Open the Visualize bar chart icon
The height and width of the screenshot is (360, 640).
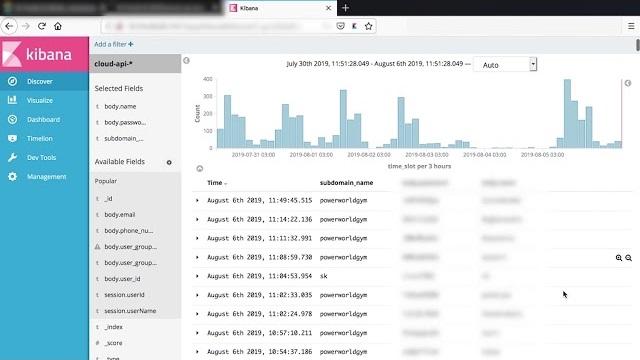[x=12, y=100]
